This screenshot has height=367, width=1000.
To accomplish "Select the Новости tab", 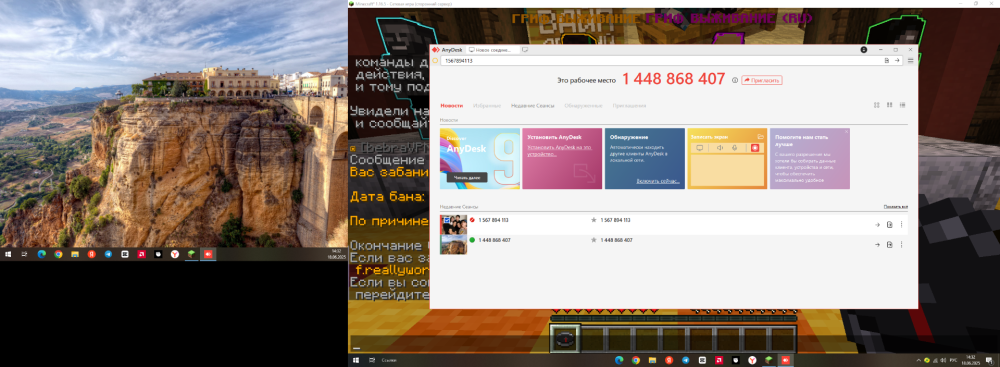I will tap(452, 105).
